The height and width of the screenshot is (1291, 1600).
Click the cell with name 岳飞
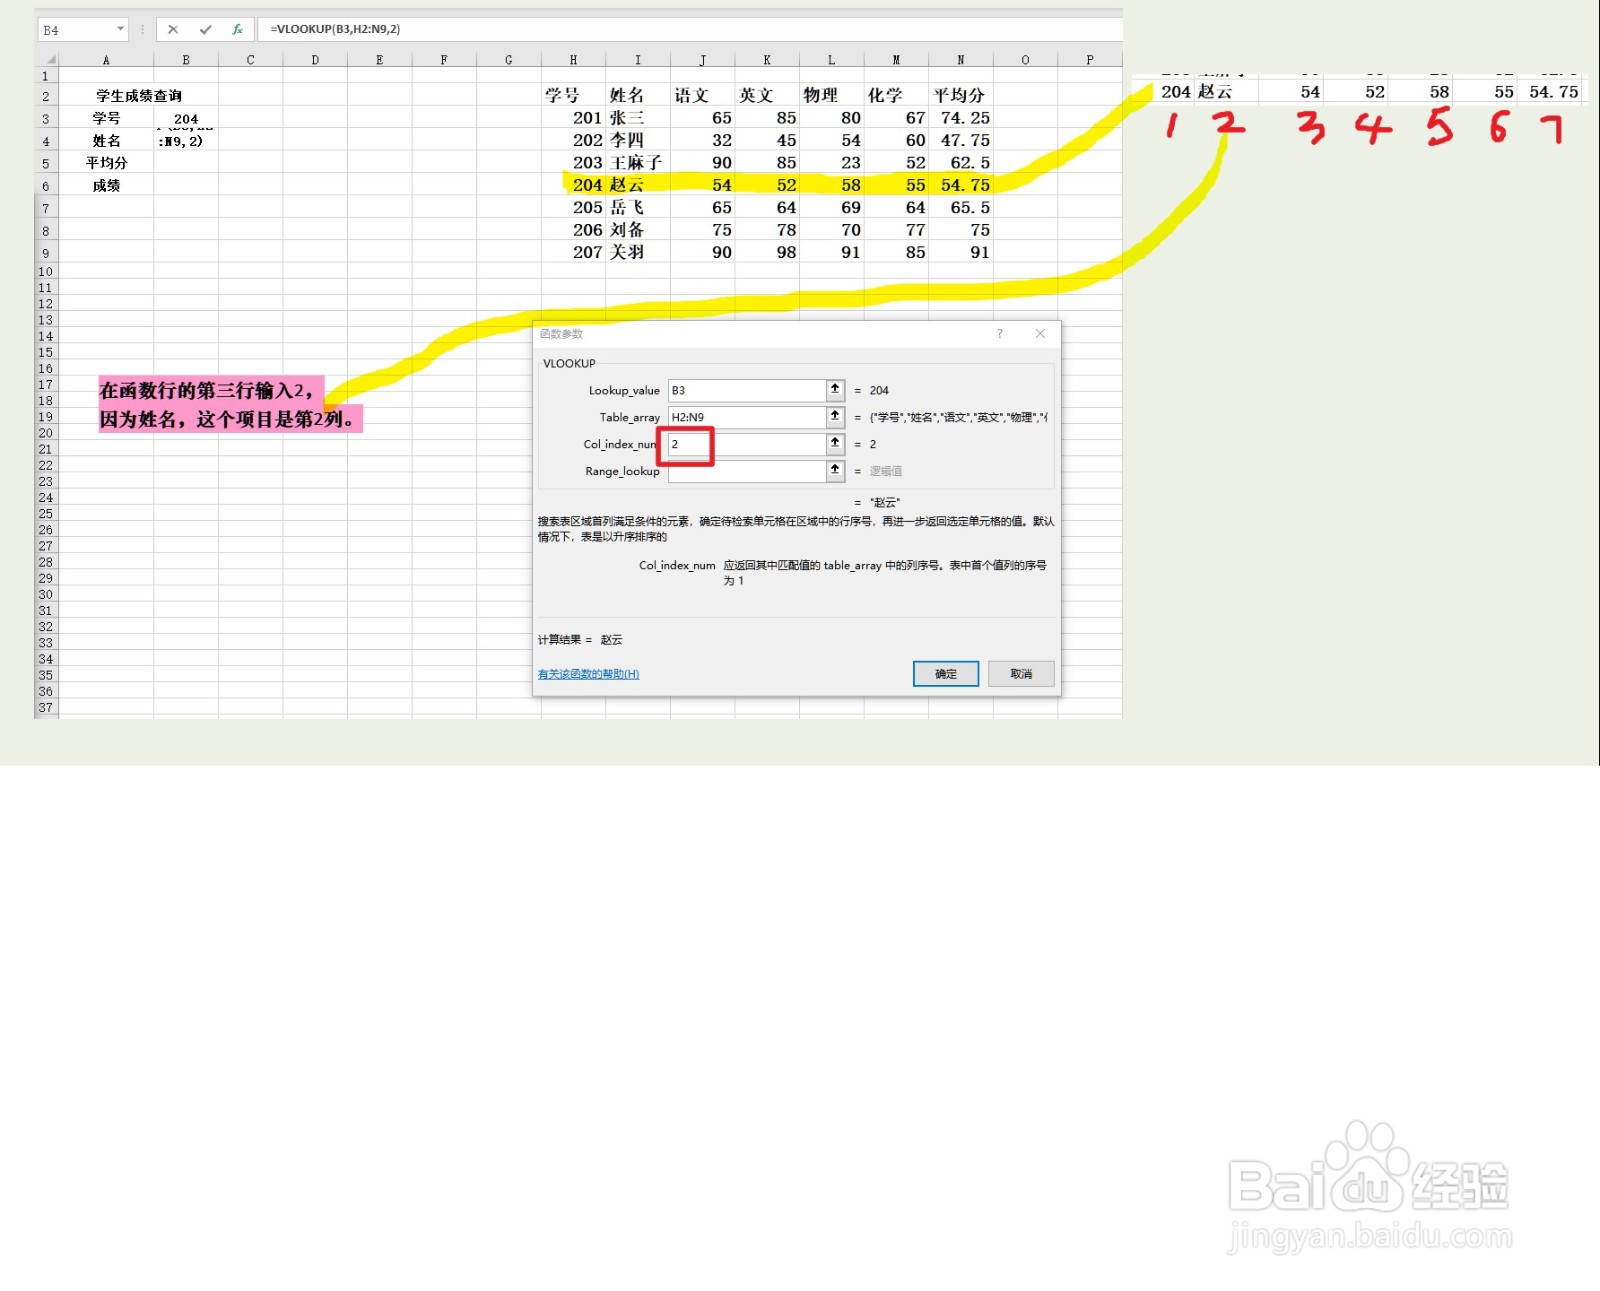pyautogui.click(x=638, y=208)
